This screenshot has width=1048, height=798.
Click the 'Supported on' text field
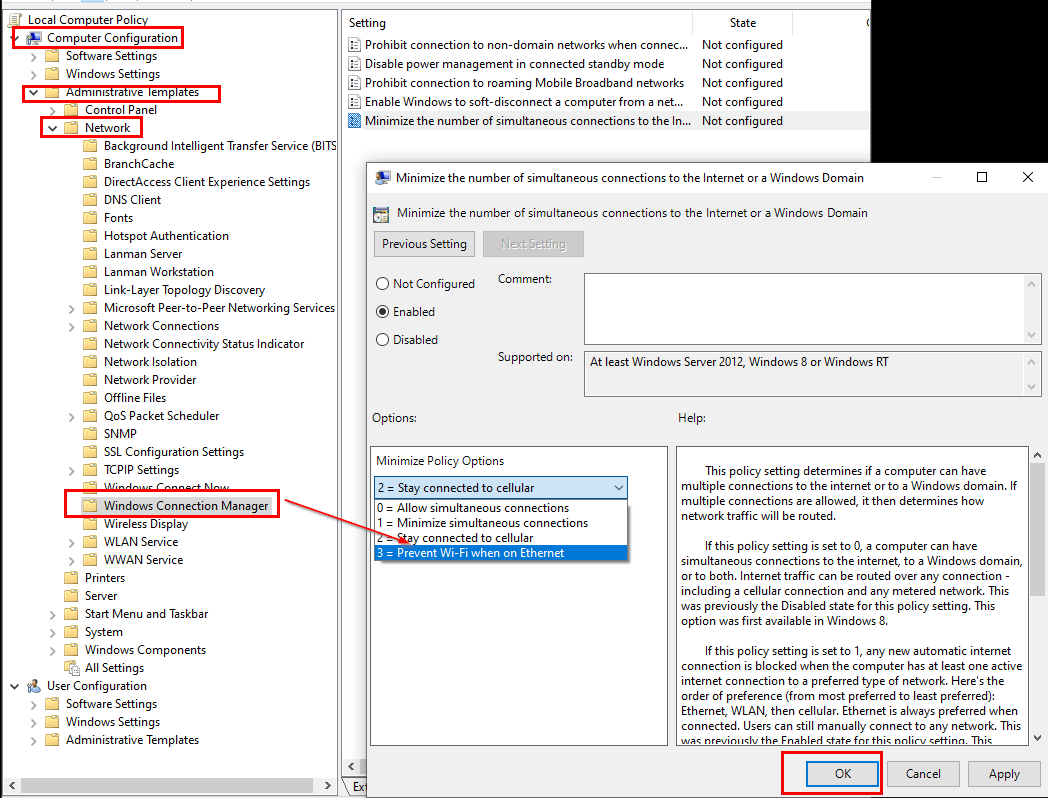[x=805, y=374]
